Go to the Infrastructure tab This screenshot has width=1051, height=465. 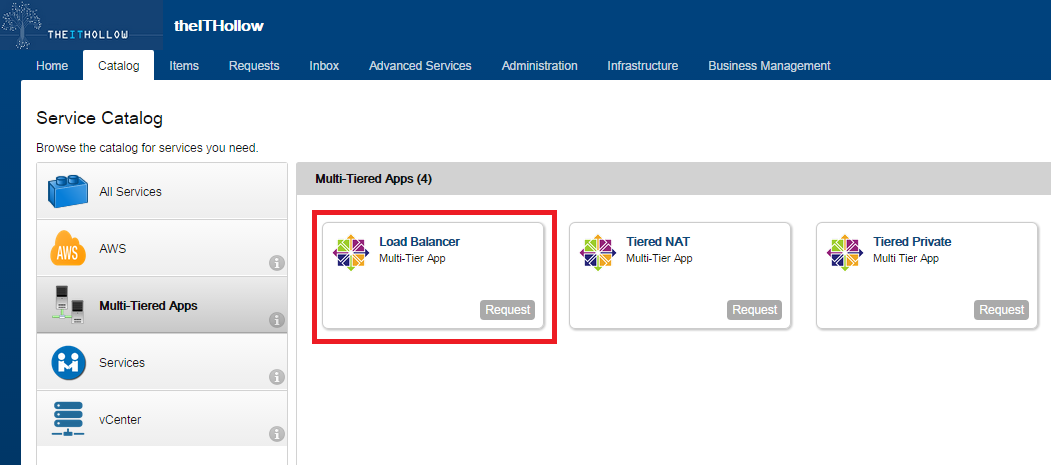[643, 66]
